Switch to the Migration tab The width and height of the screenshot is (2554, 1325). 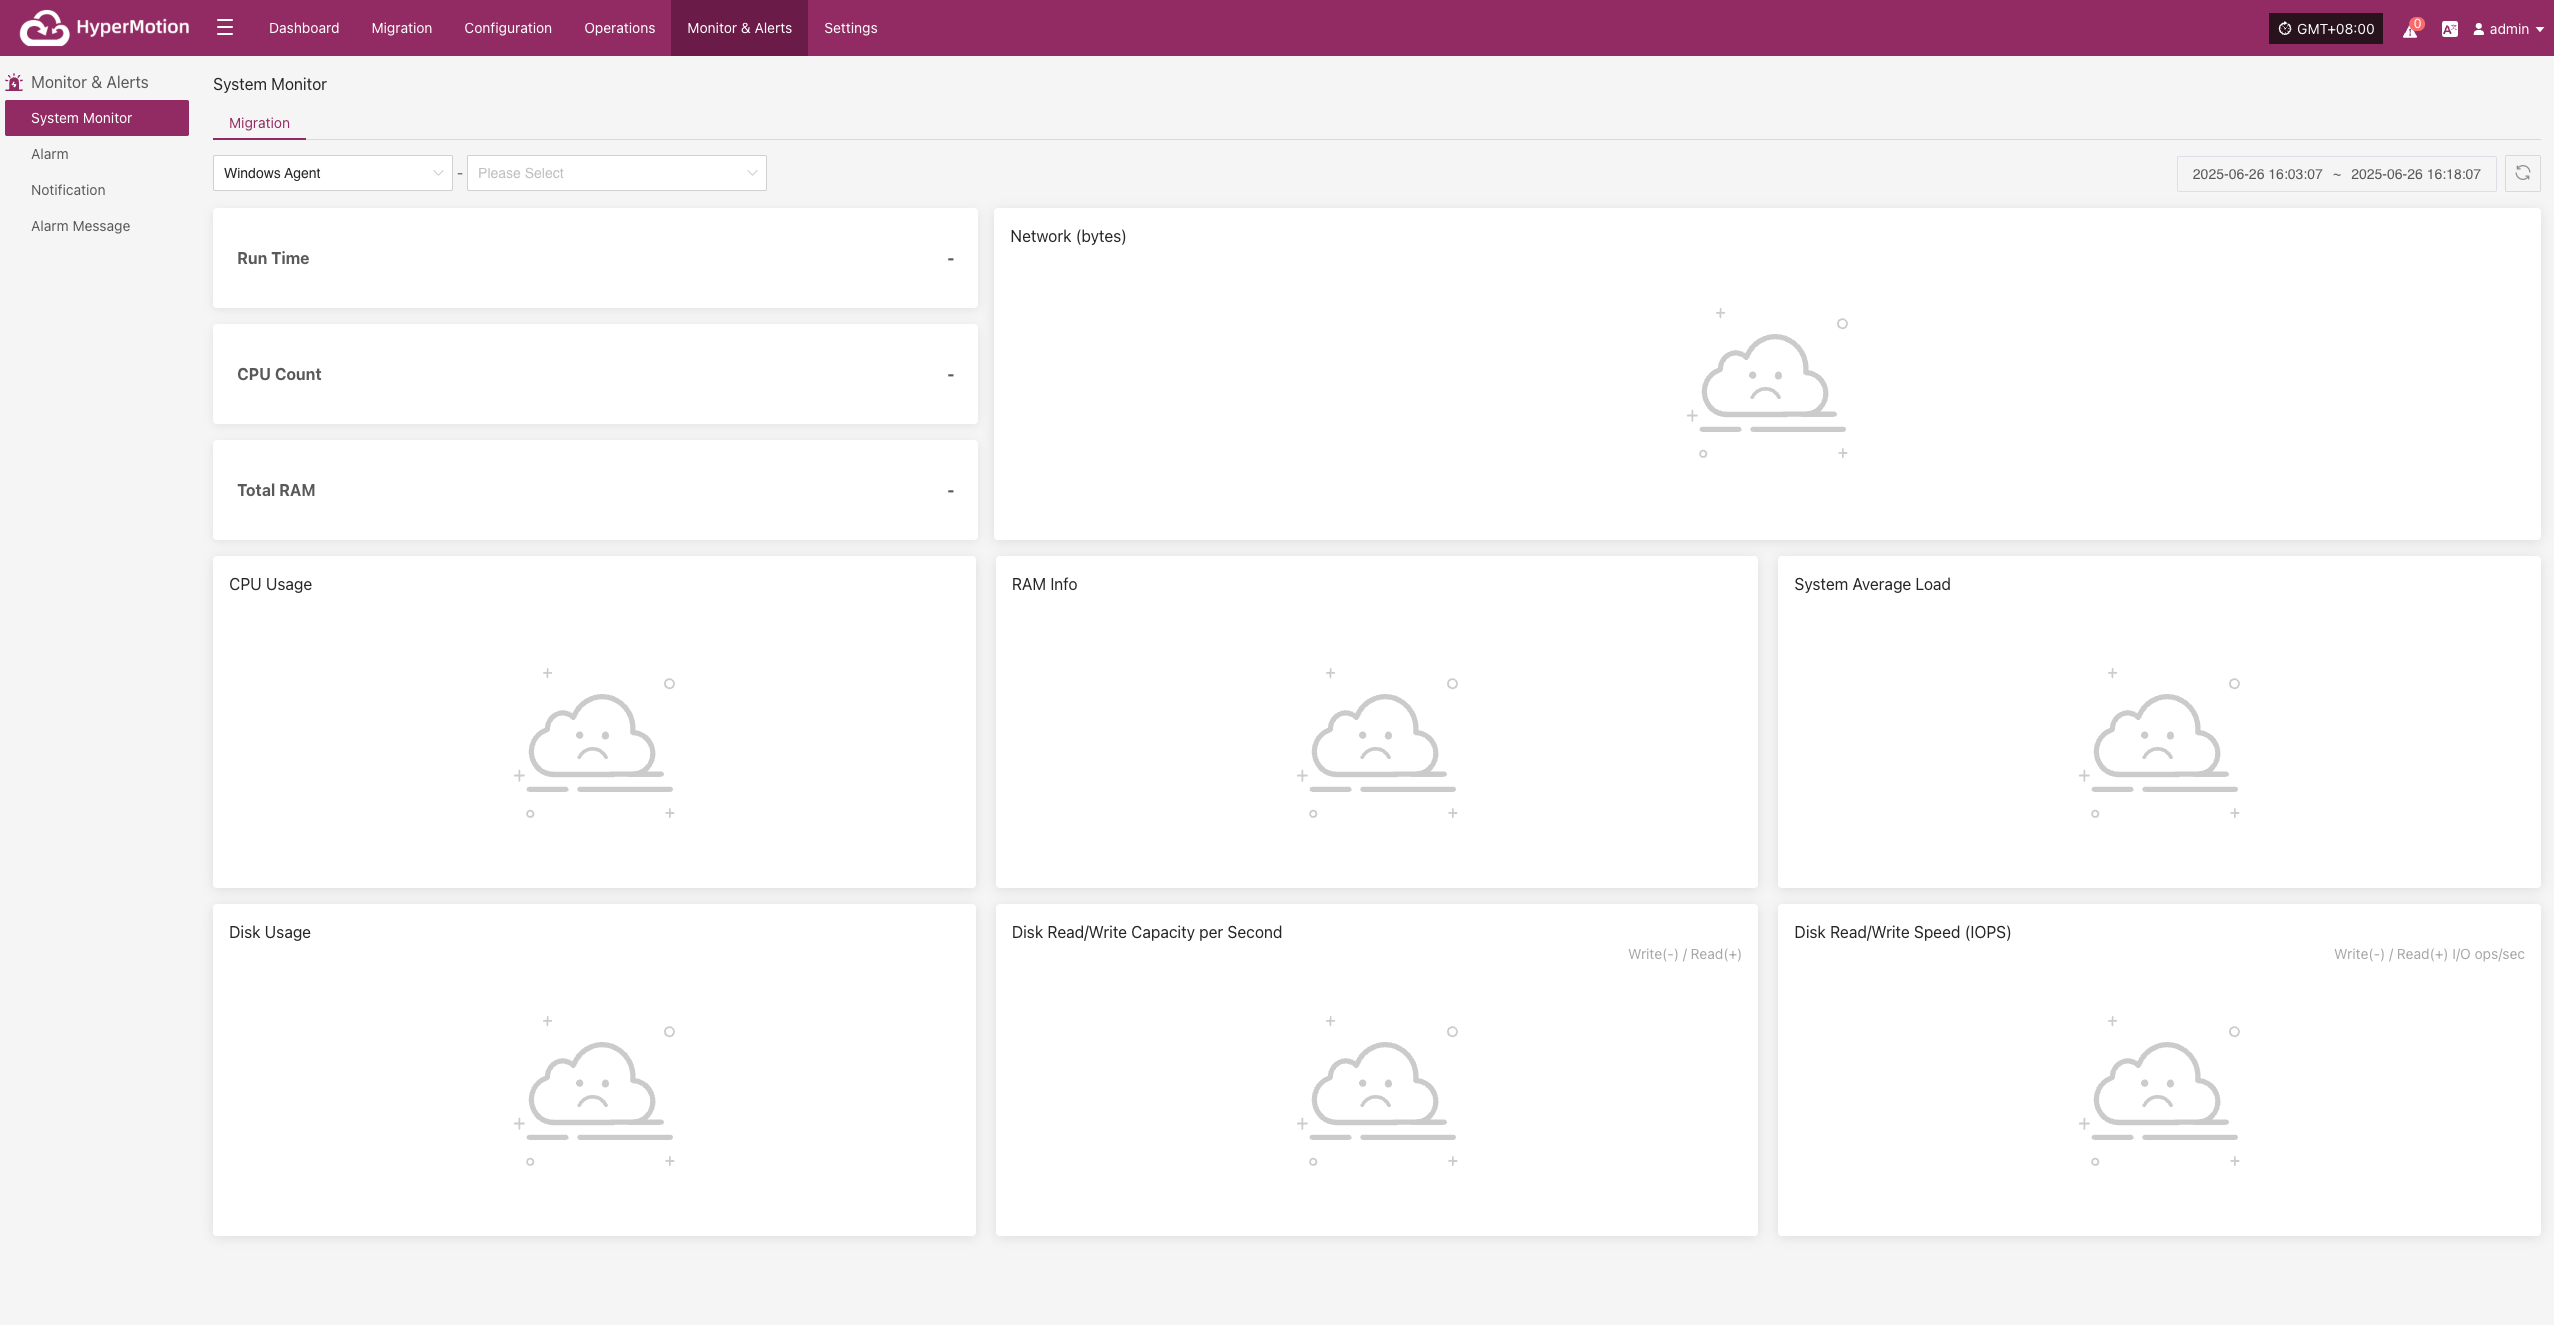[x=259, y=123]
